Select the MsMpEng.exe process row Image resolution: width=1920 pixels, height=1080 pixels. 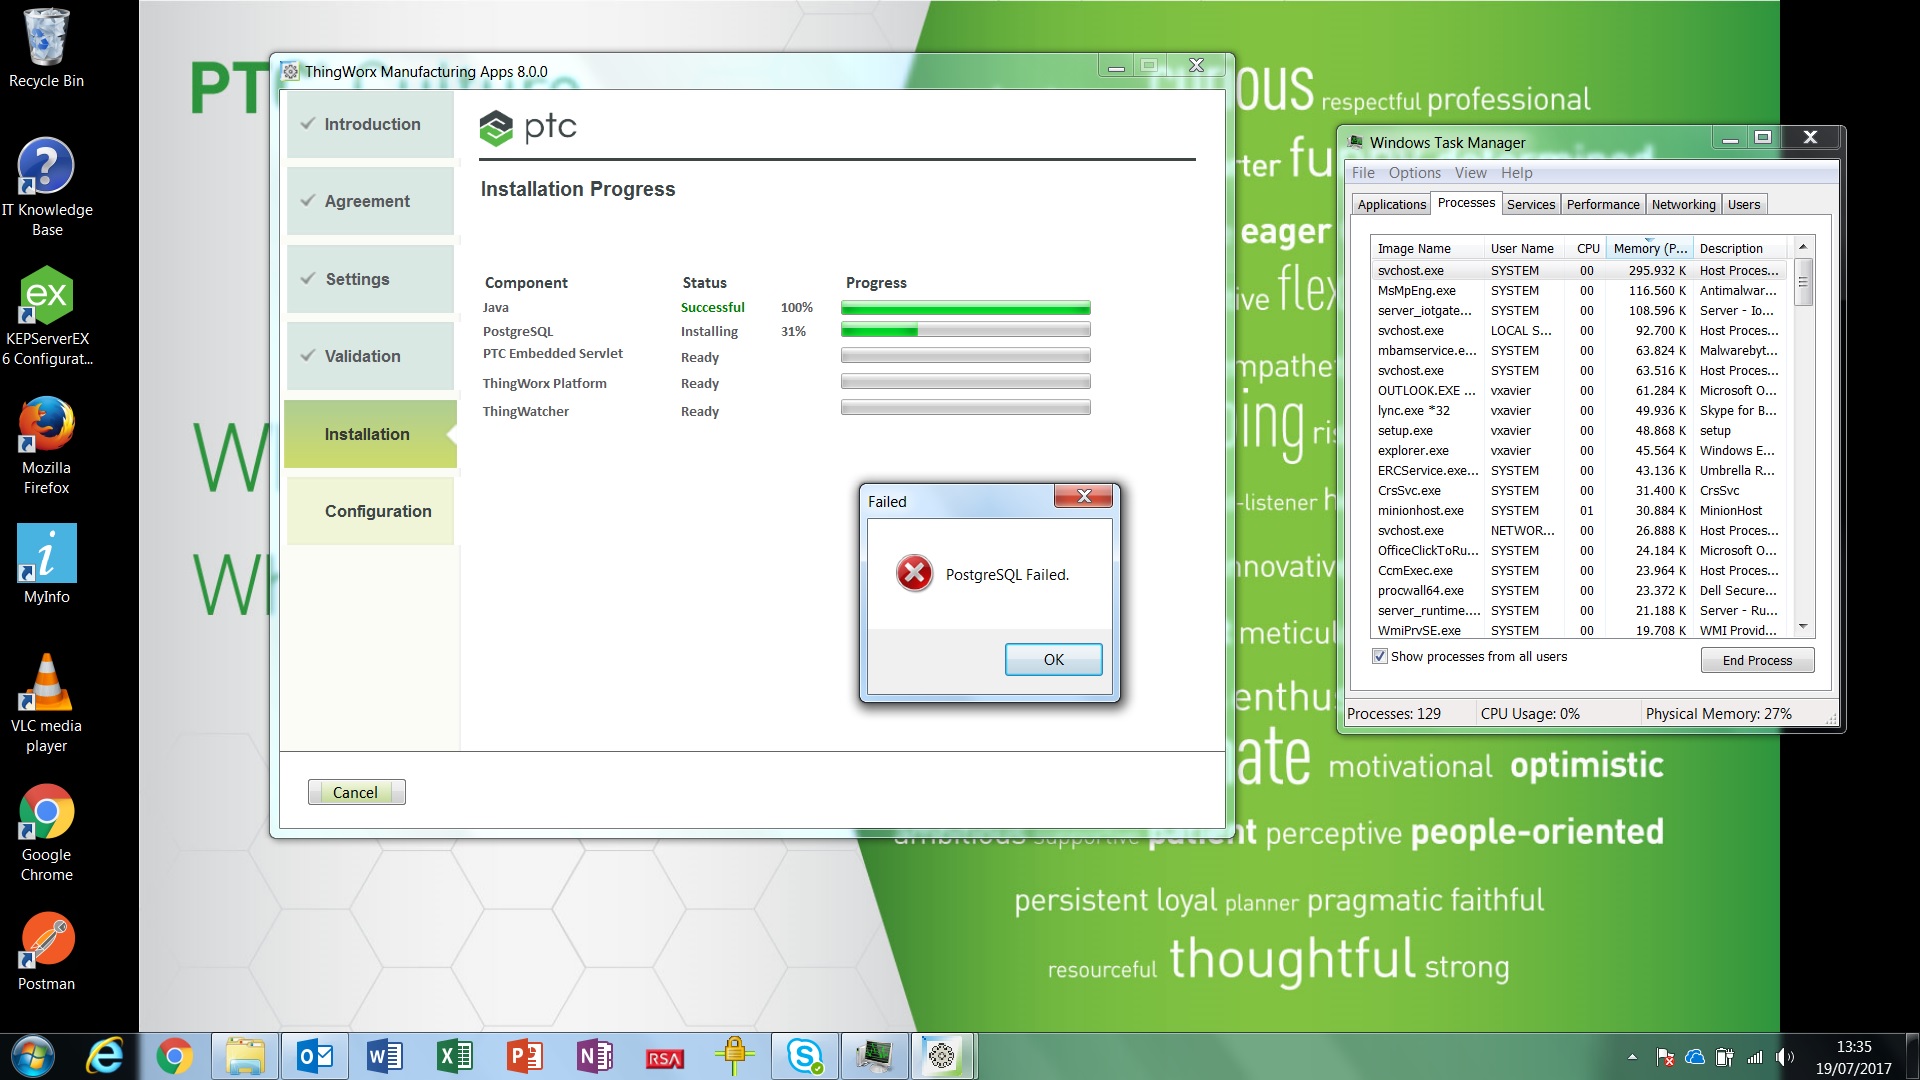tap(1578, 291)
